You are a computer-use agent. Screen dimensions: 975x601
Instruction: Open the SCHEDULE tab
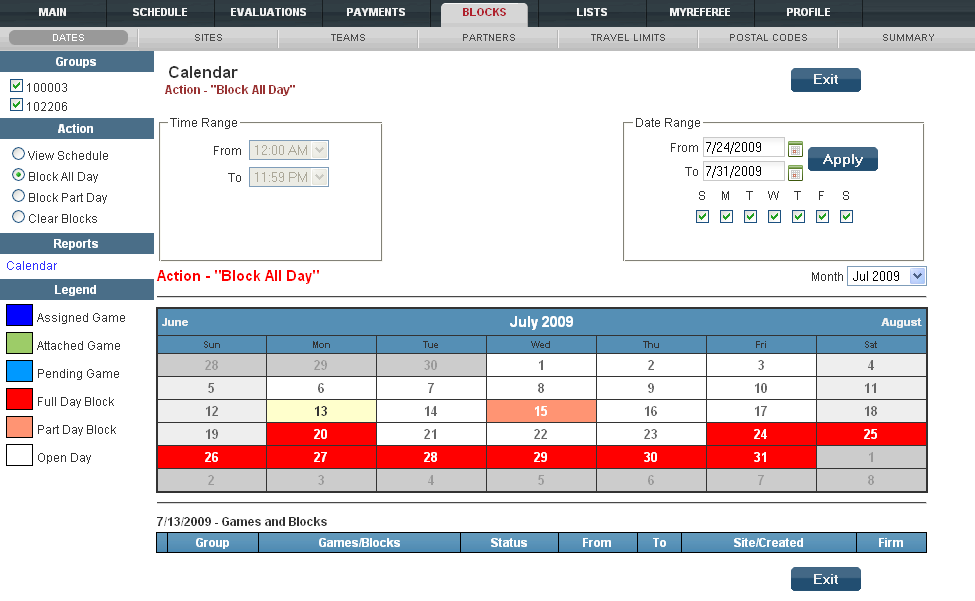tap(160, 12)
